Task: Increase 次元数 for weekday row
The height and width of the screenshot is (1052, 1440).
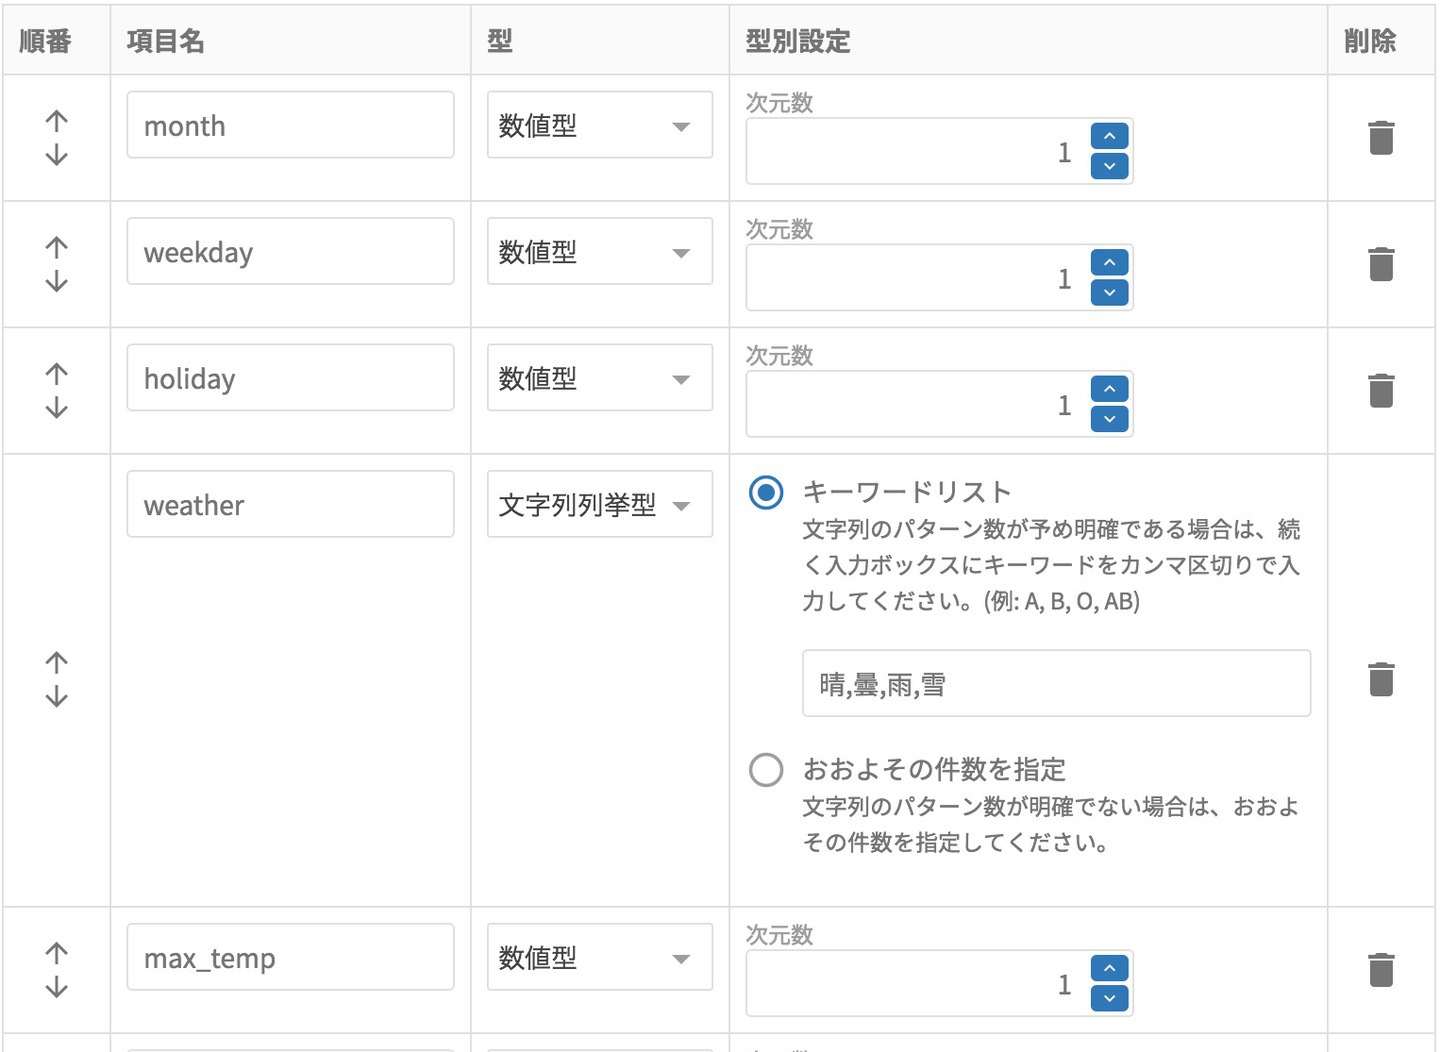Action: tap(1110, 262)
